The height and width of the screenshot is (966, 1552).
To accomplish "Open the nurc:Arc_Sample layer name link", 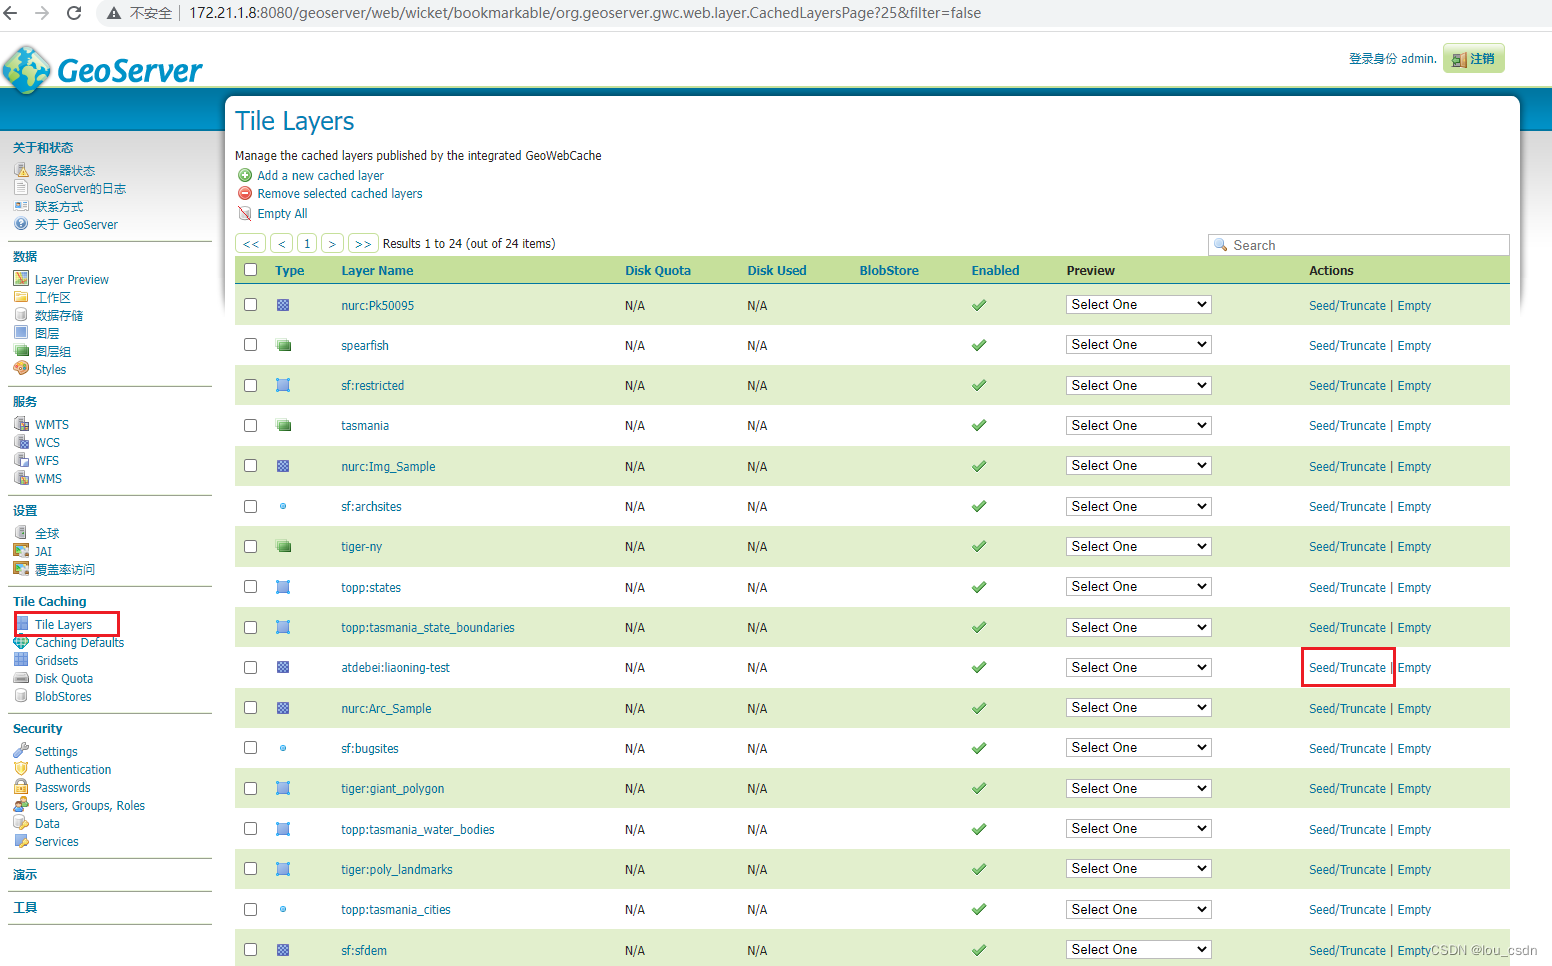I will pyautogui.click(x=386, y=708).
